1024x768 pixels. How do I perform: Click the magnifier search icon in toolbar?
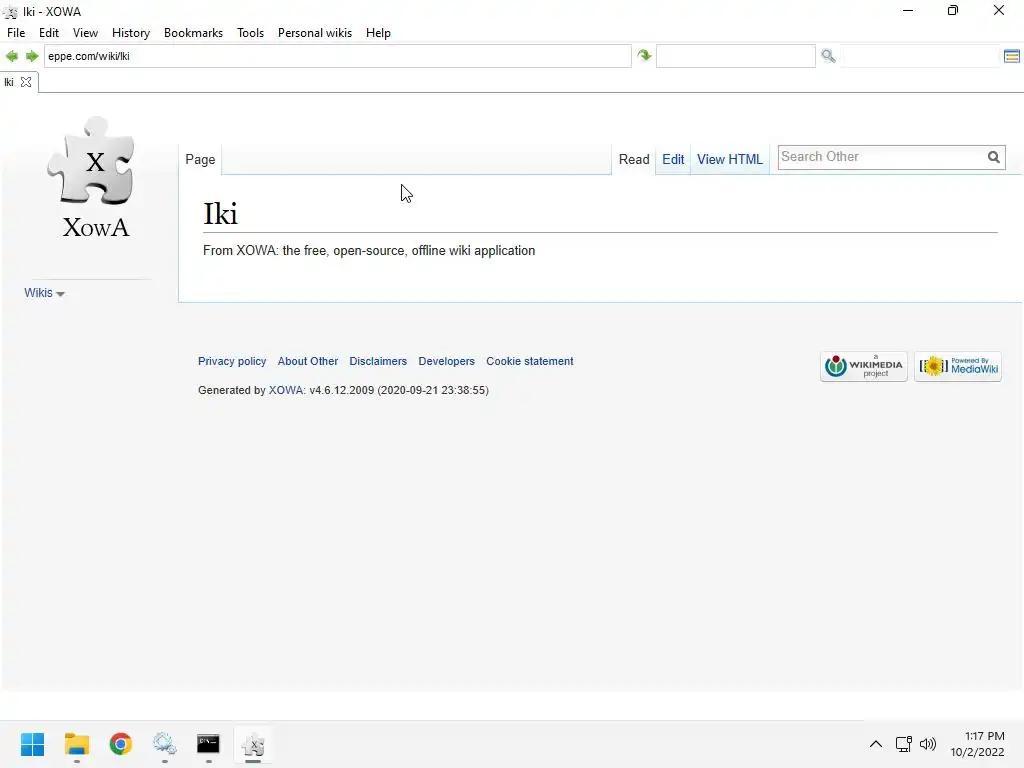[828, 56]
